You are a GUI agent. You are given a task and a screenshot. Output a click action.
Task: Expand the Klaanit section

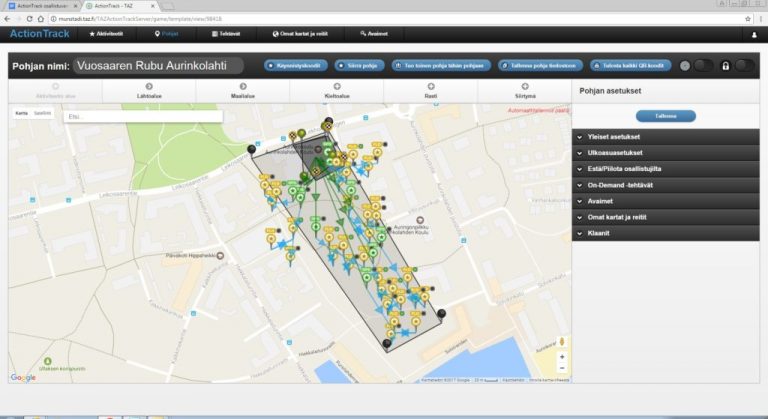click(x=666, y=233)
